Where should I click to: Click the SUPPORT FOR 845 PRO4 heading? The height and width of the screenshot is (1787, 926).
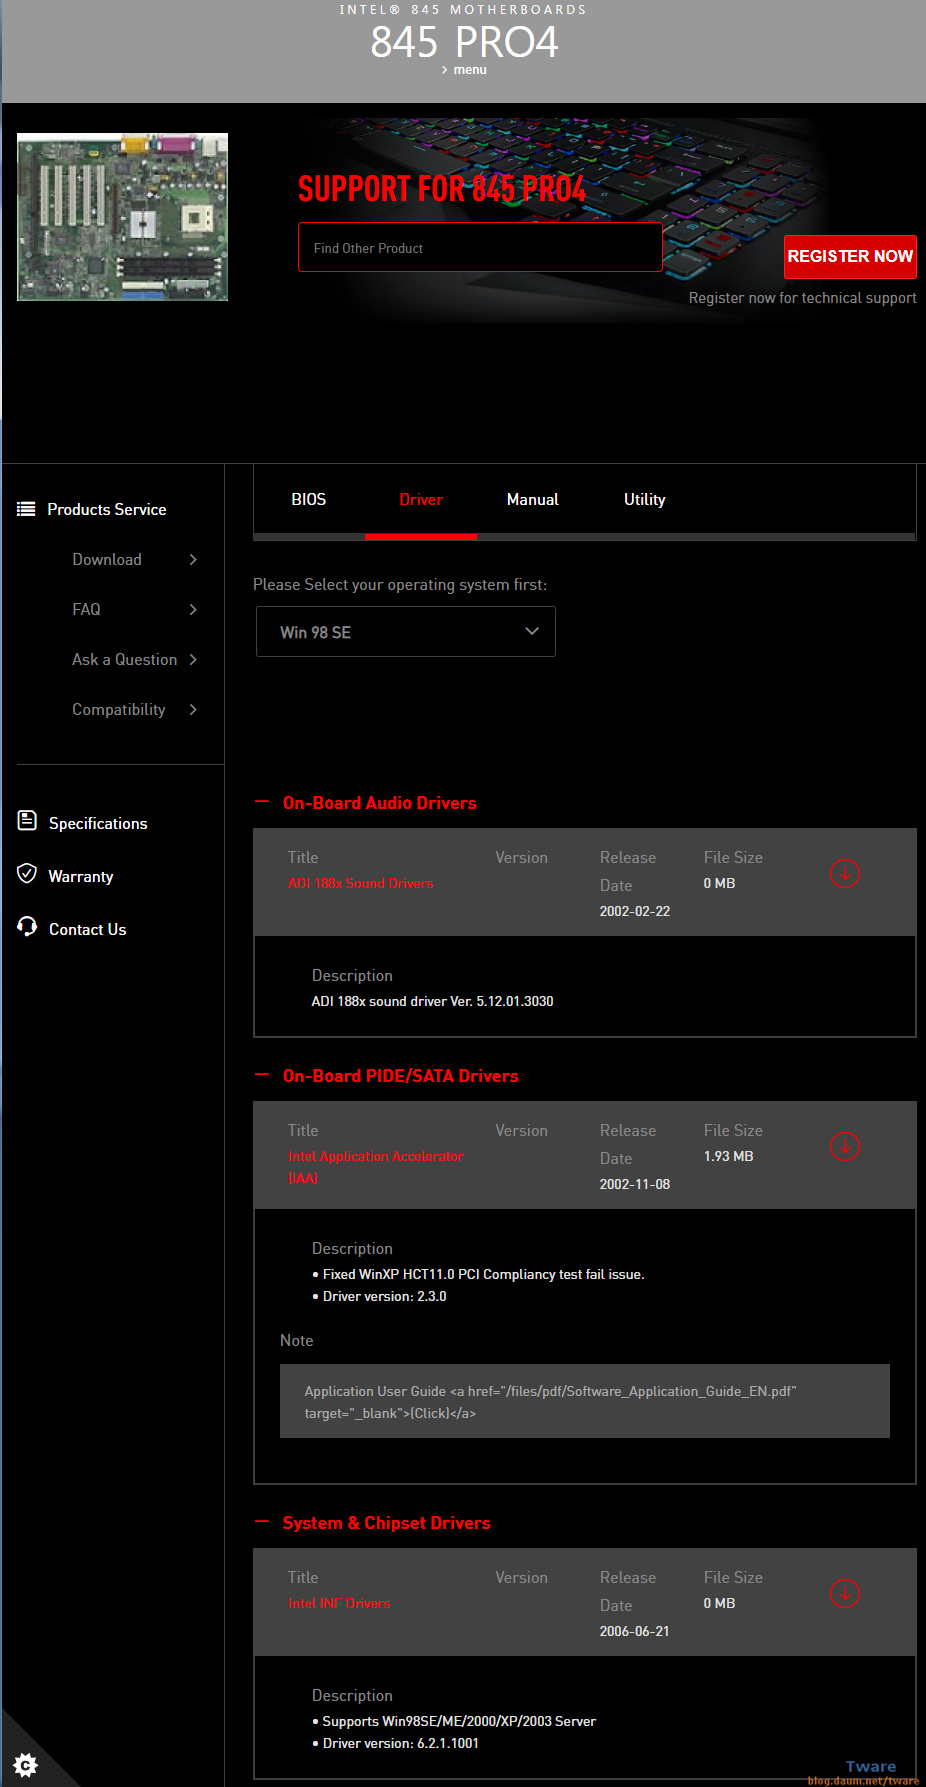pyautogui.click(x=442, y=188)
